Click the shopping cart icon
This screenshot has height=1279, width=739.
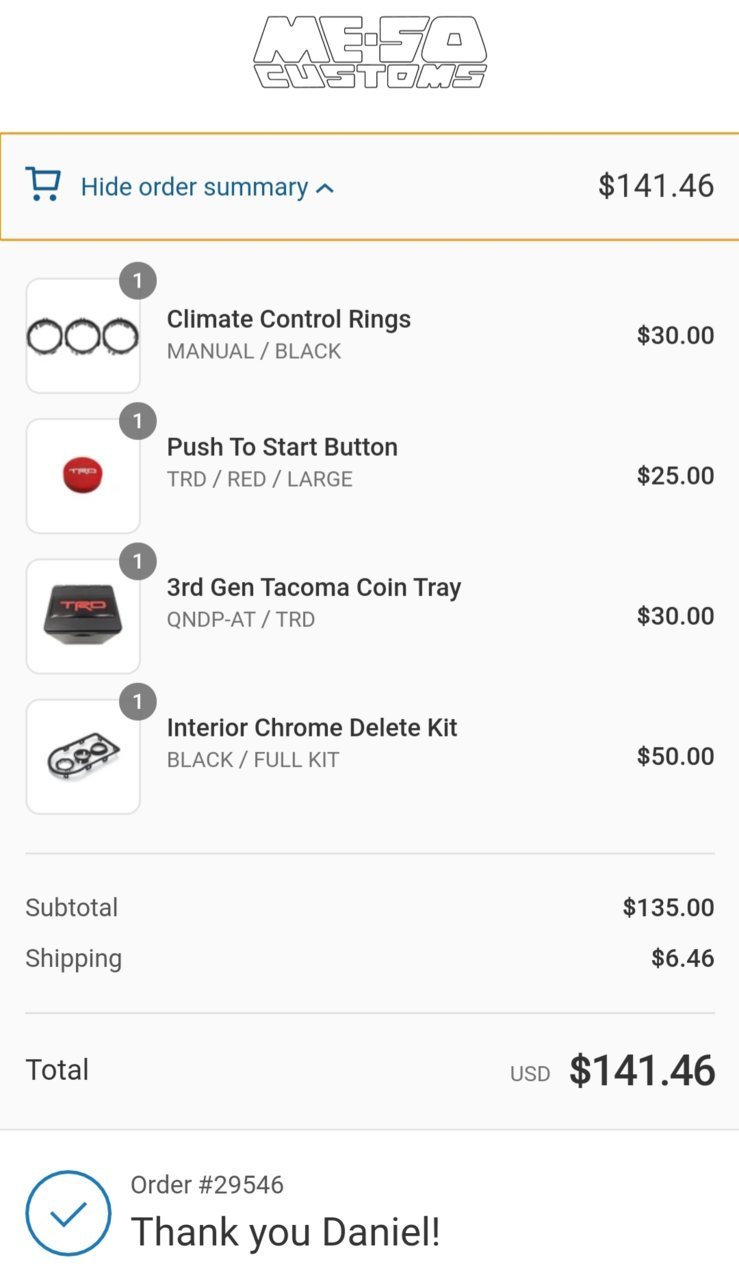[x=43, y=185]
